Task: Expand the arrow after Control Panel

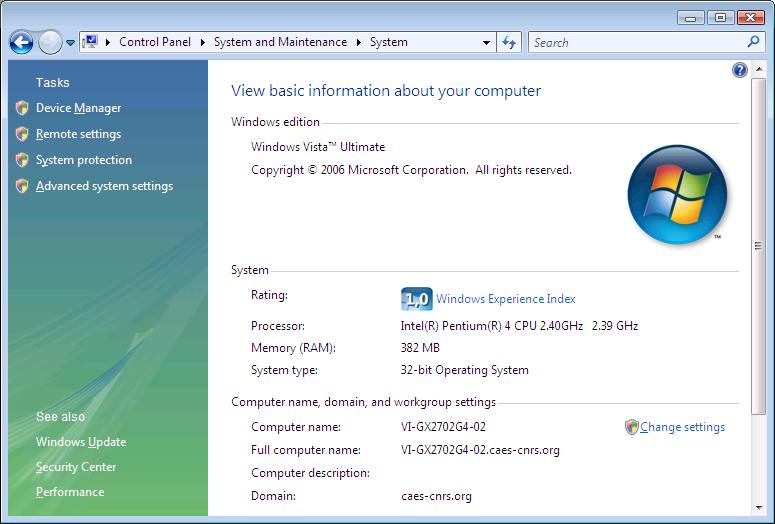Action: coord(202,43)
